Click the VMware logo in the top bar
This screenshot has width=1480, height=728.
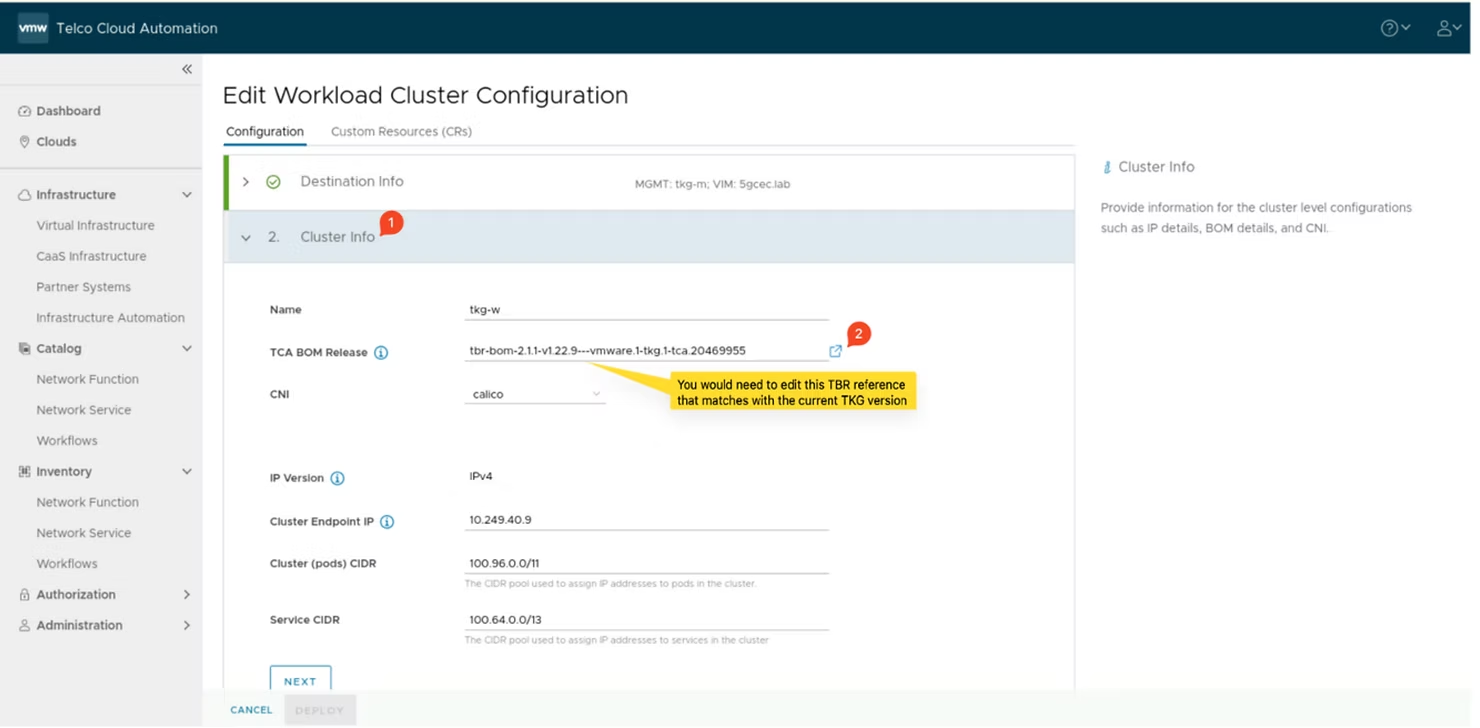(33, 28)
